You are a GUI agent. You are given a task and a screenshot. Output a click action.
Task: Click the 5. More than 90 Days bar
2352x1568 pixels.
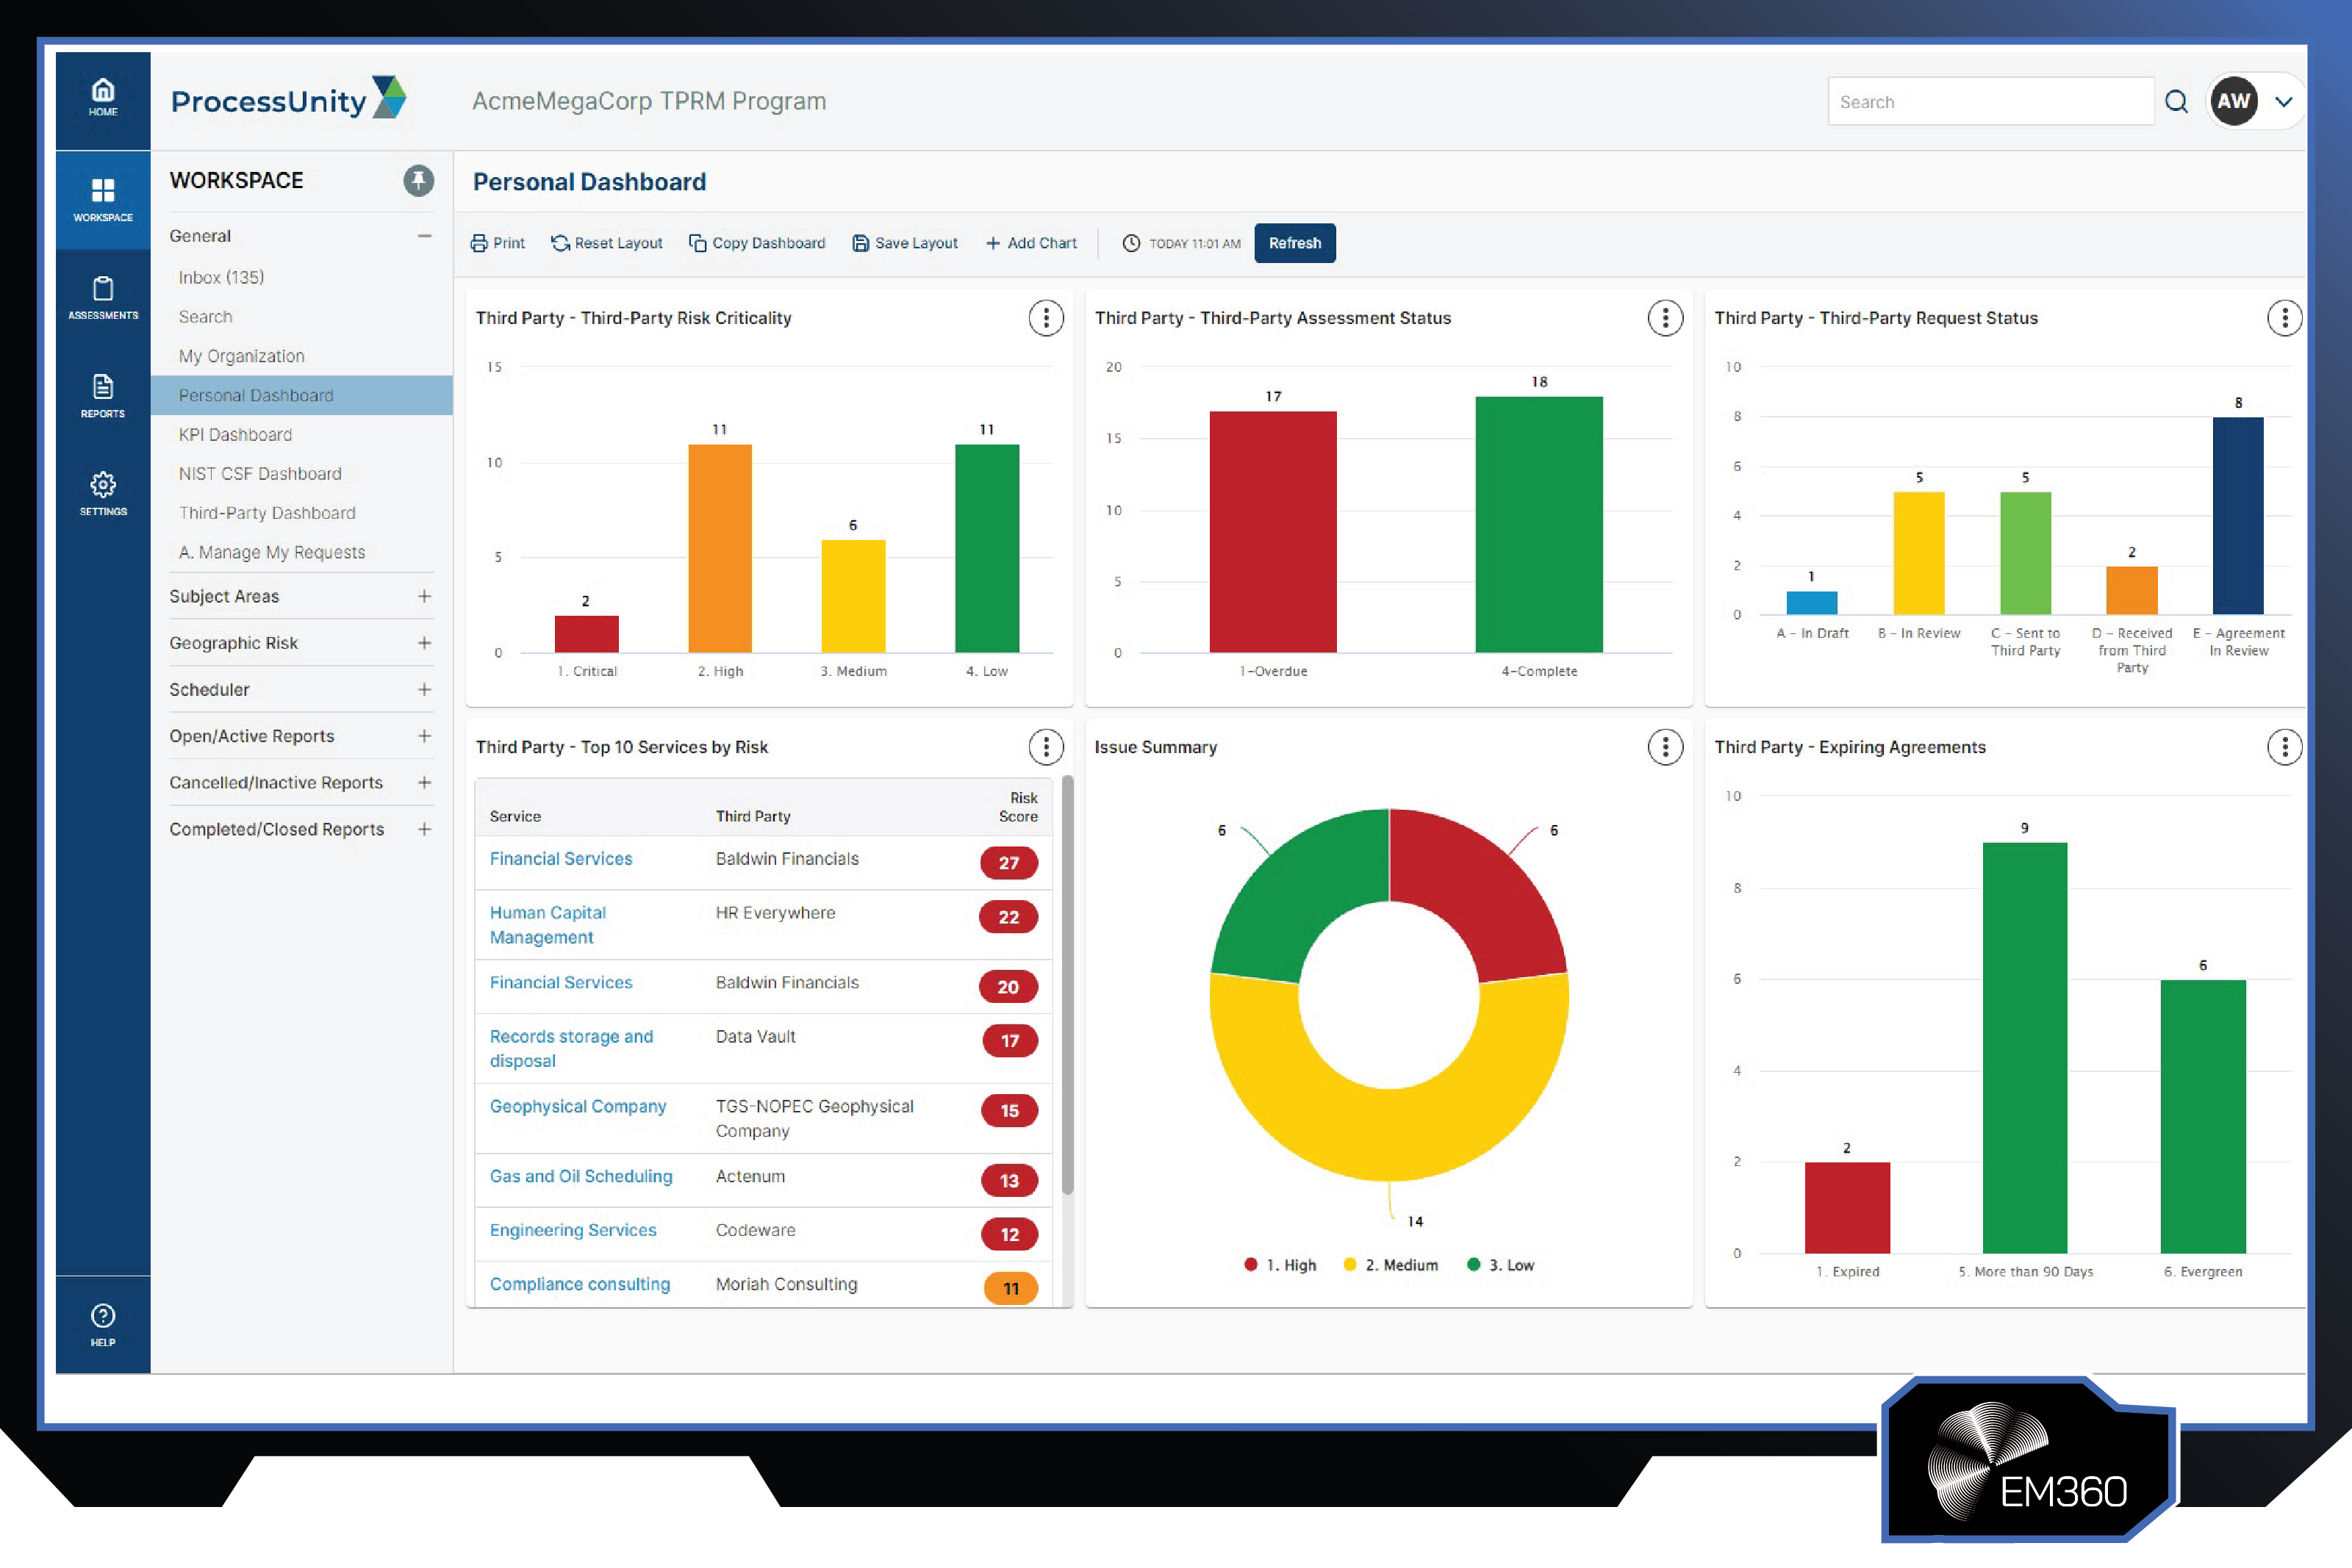point(2024,1048)
